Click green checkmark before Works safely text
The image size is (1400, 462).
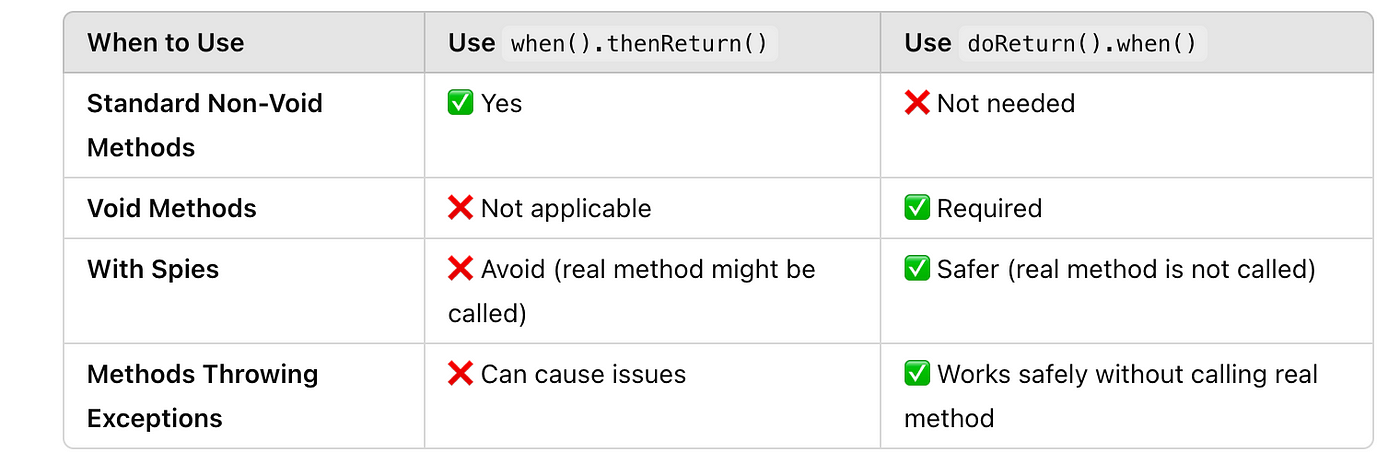917,374
